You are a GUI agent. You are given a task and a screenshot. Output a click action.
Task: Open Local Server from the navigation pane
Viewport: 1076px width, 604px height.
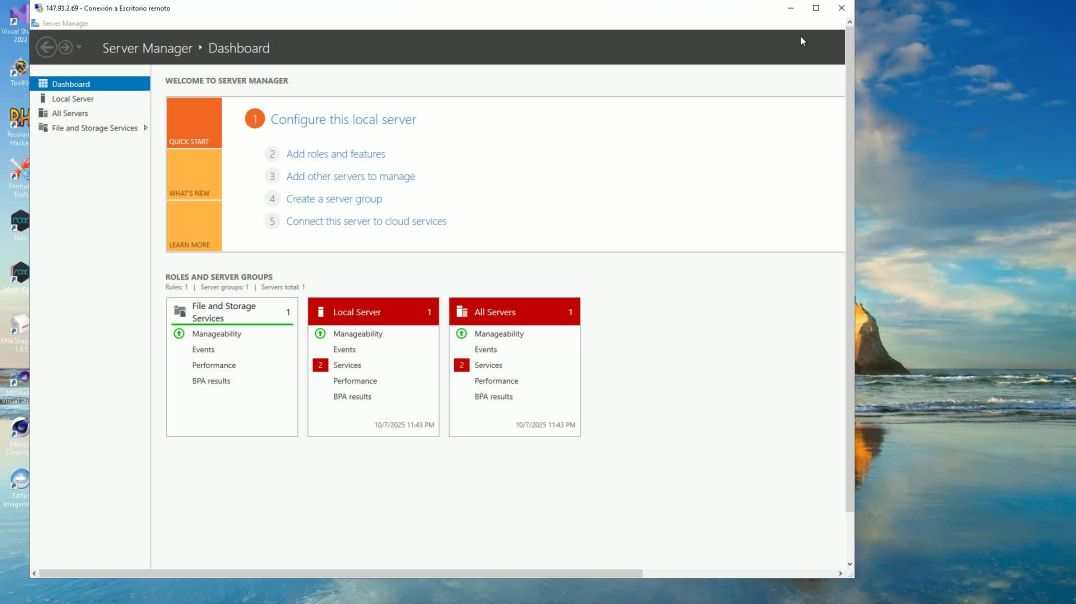(x=70, y=98)
